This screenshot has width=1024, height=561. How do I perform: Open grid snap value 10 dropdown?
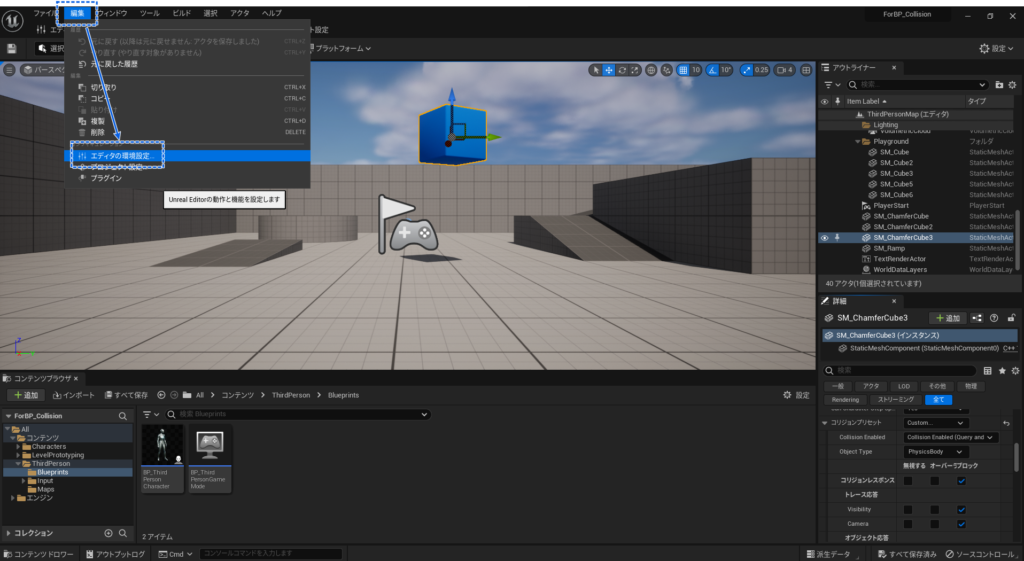click(696, 70)
